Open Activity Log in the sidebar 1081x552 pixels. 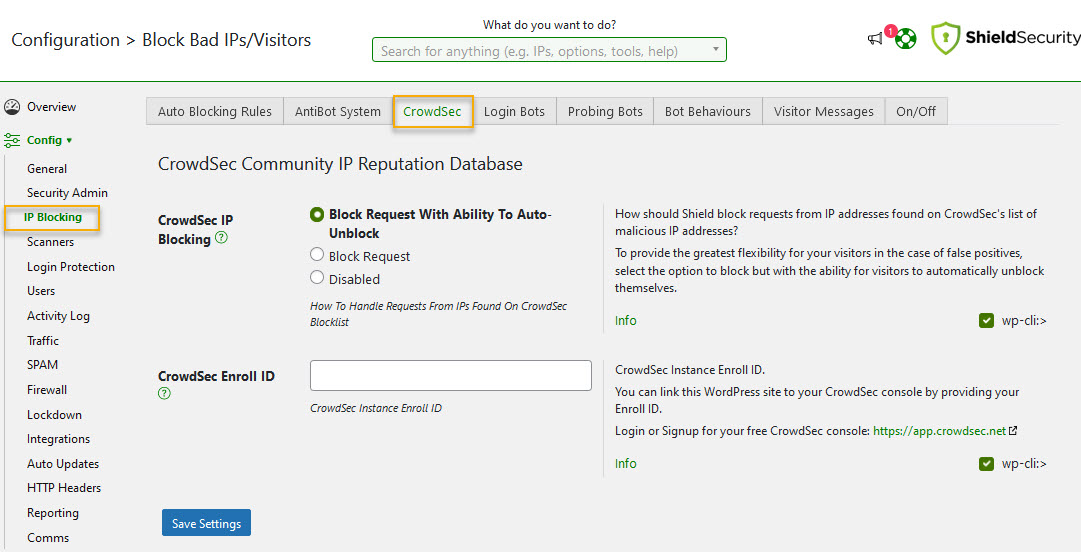coord(58,316)
